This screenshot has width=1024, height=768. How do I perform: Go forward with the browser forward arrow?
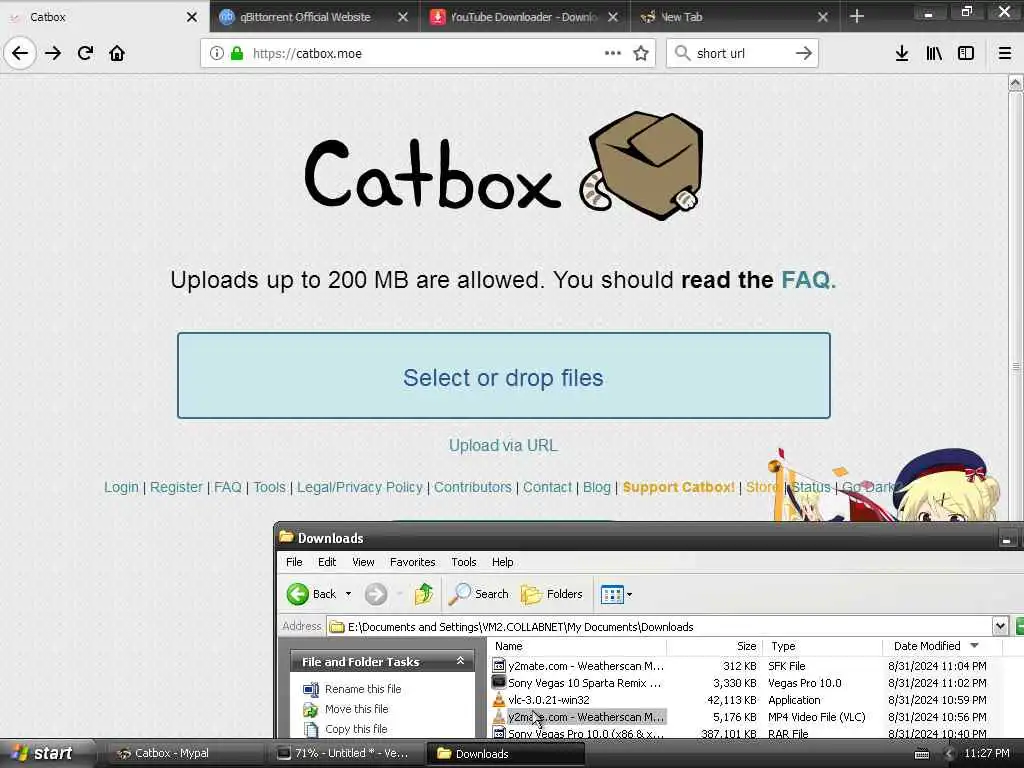click(53, 53)
